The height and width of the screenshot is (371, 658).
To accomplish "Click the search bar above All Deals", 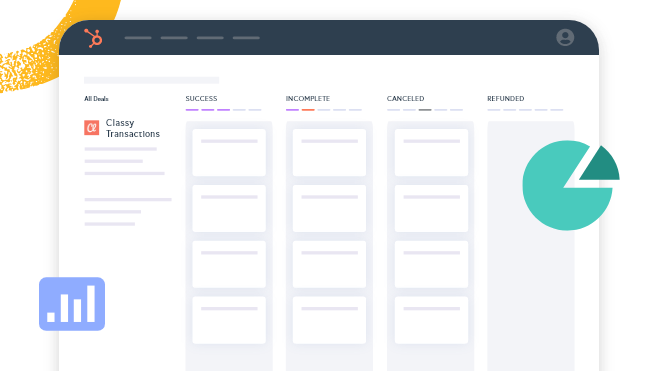I will [151, 80].
